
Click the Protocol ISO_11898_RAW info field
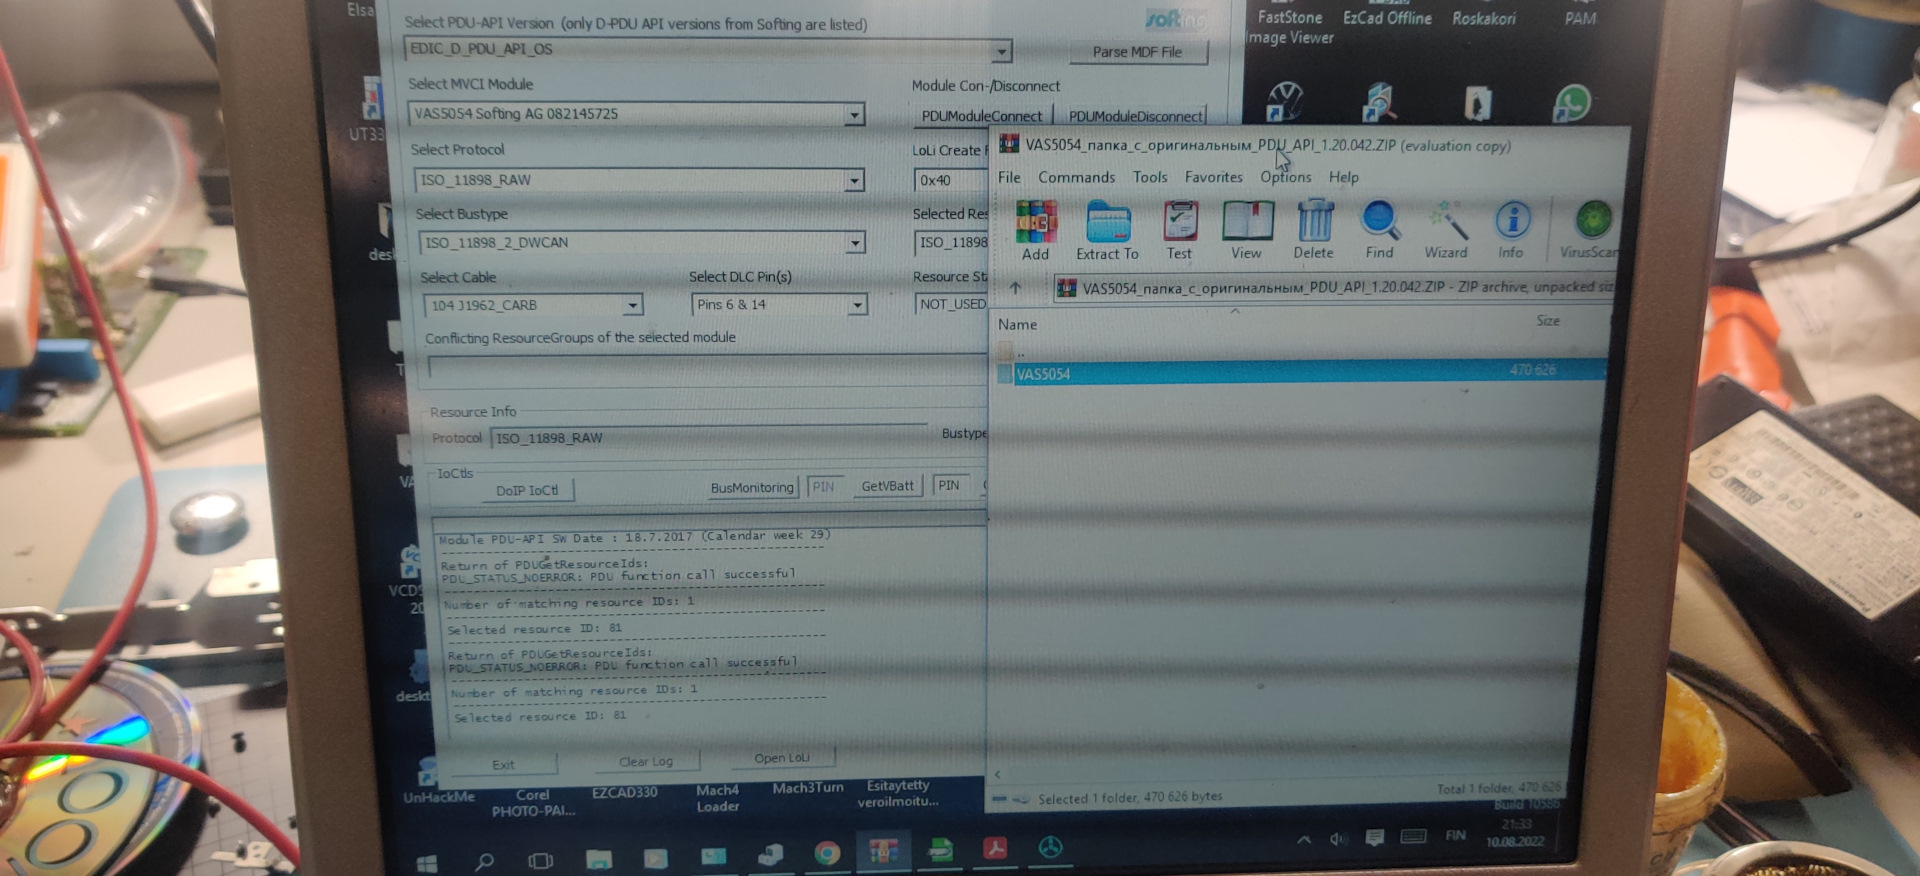tap(710, 436)
